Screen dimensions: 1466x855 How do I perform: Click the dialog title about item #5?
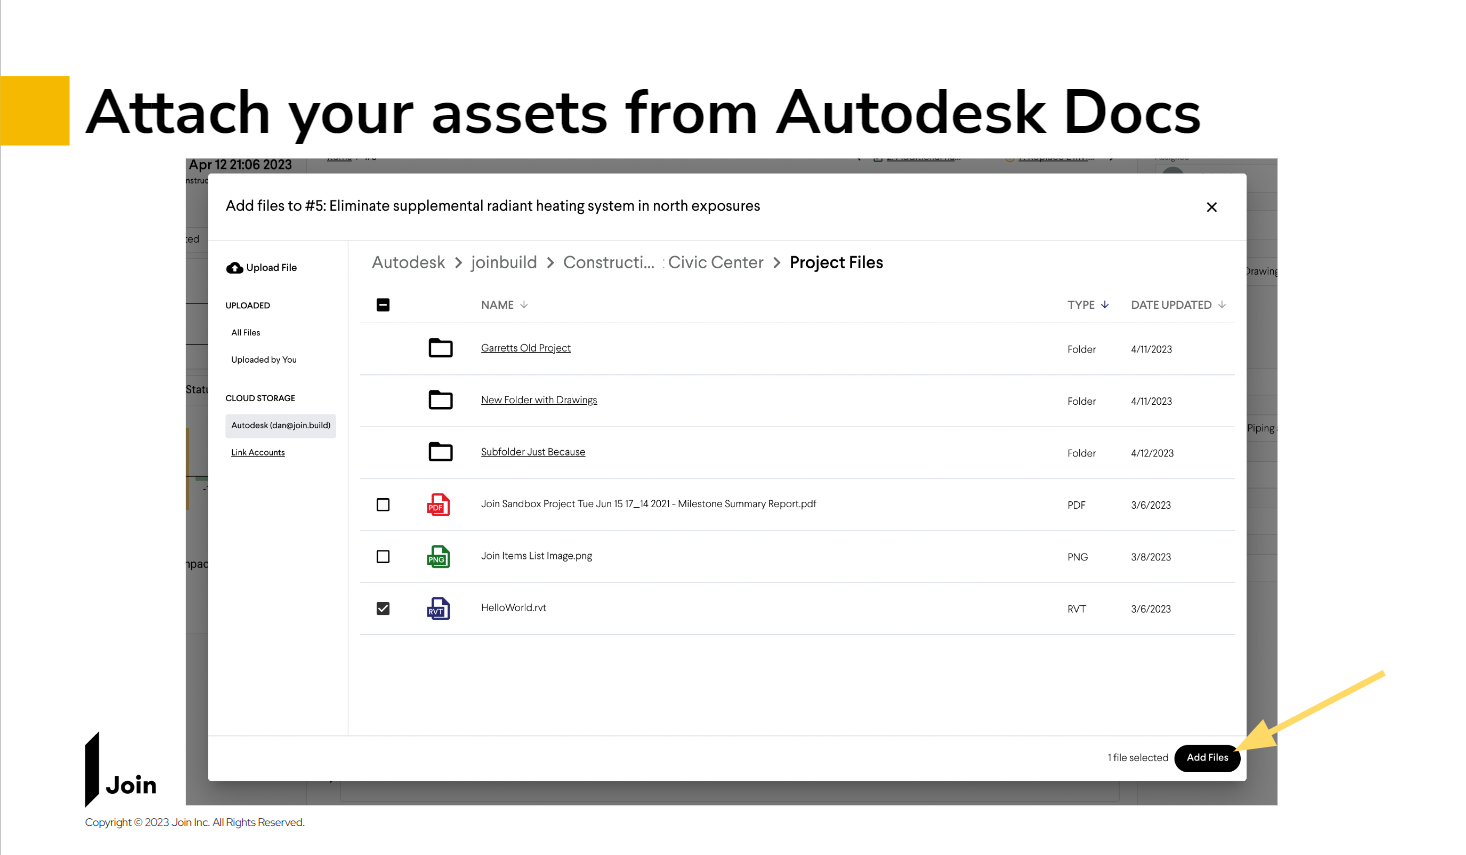point(493,206)
